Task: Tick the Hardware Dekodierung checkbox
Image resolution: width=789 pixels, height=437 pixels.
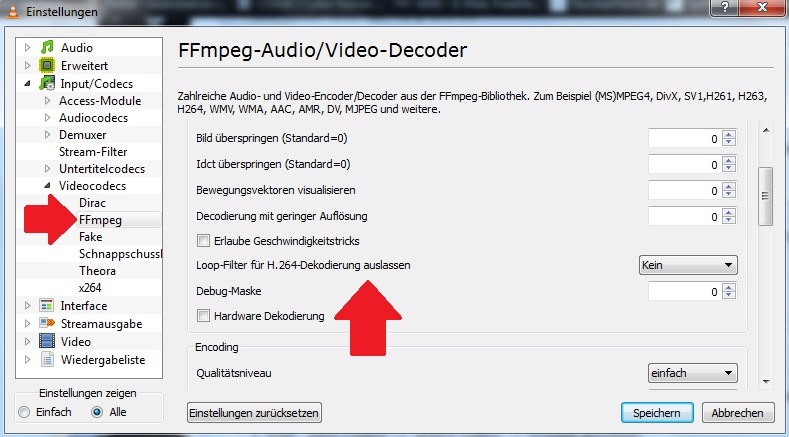Action: point(203,316)
